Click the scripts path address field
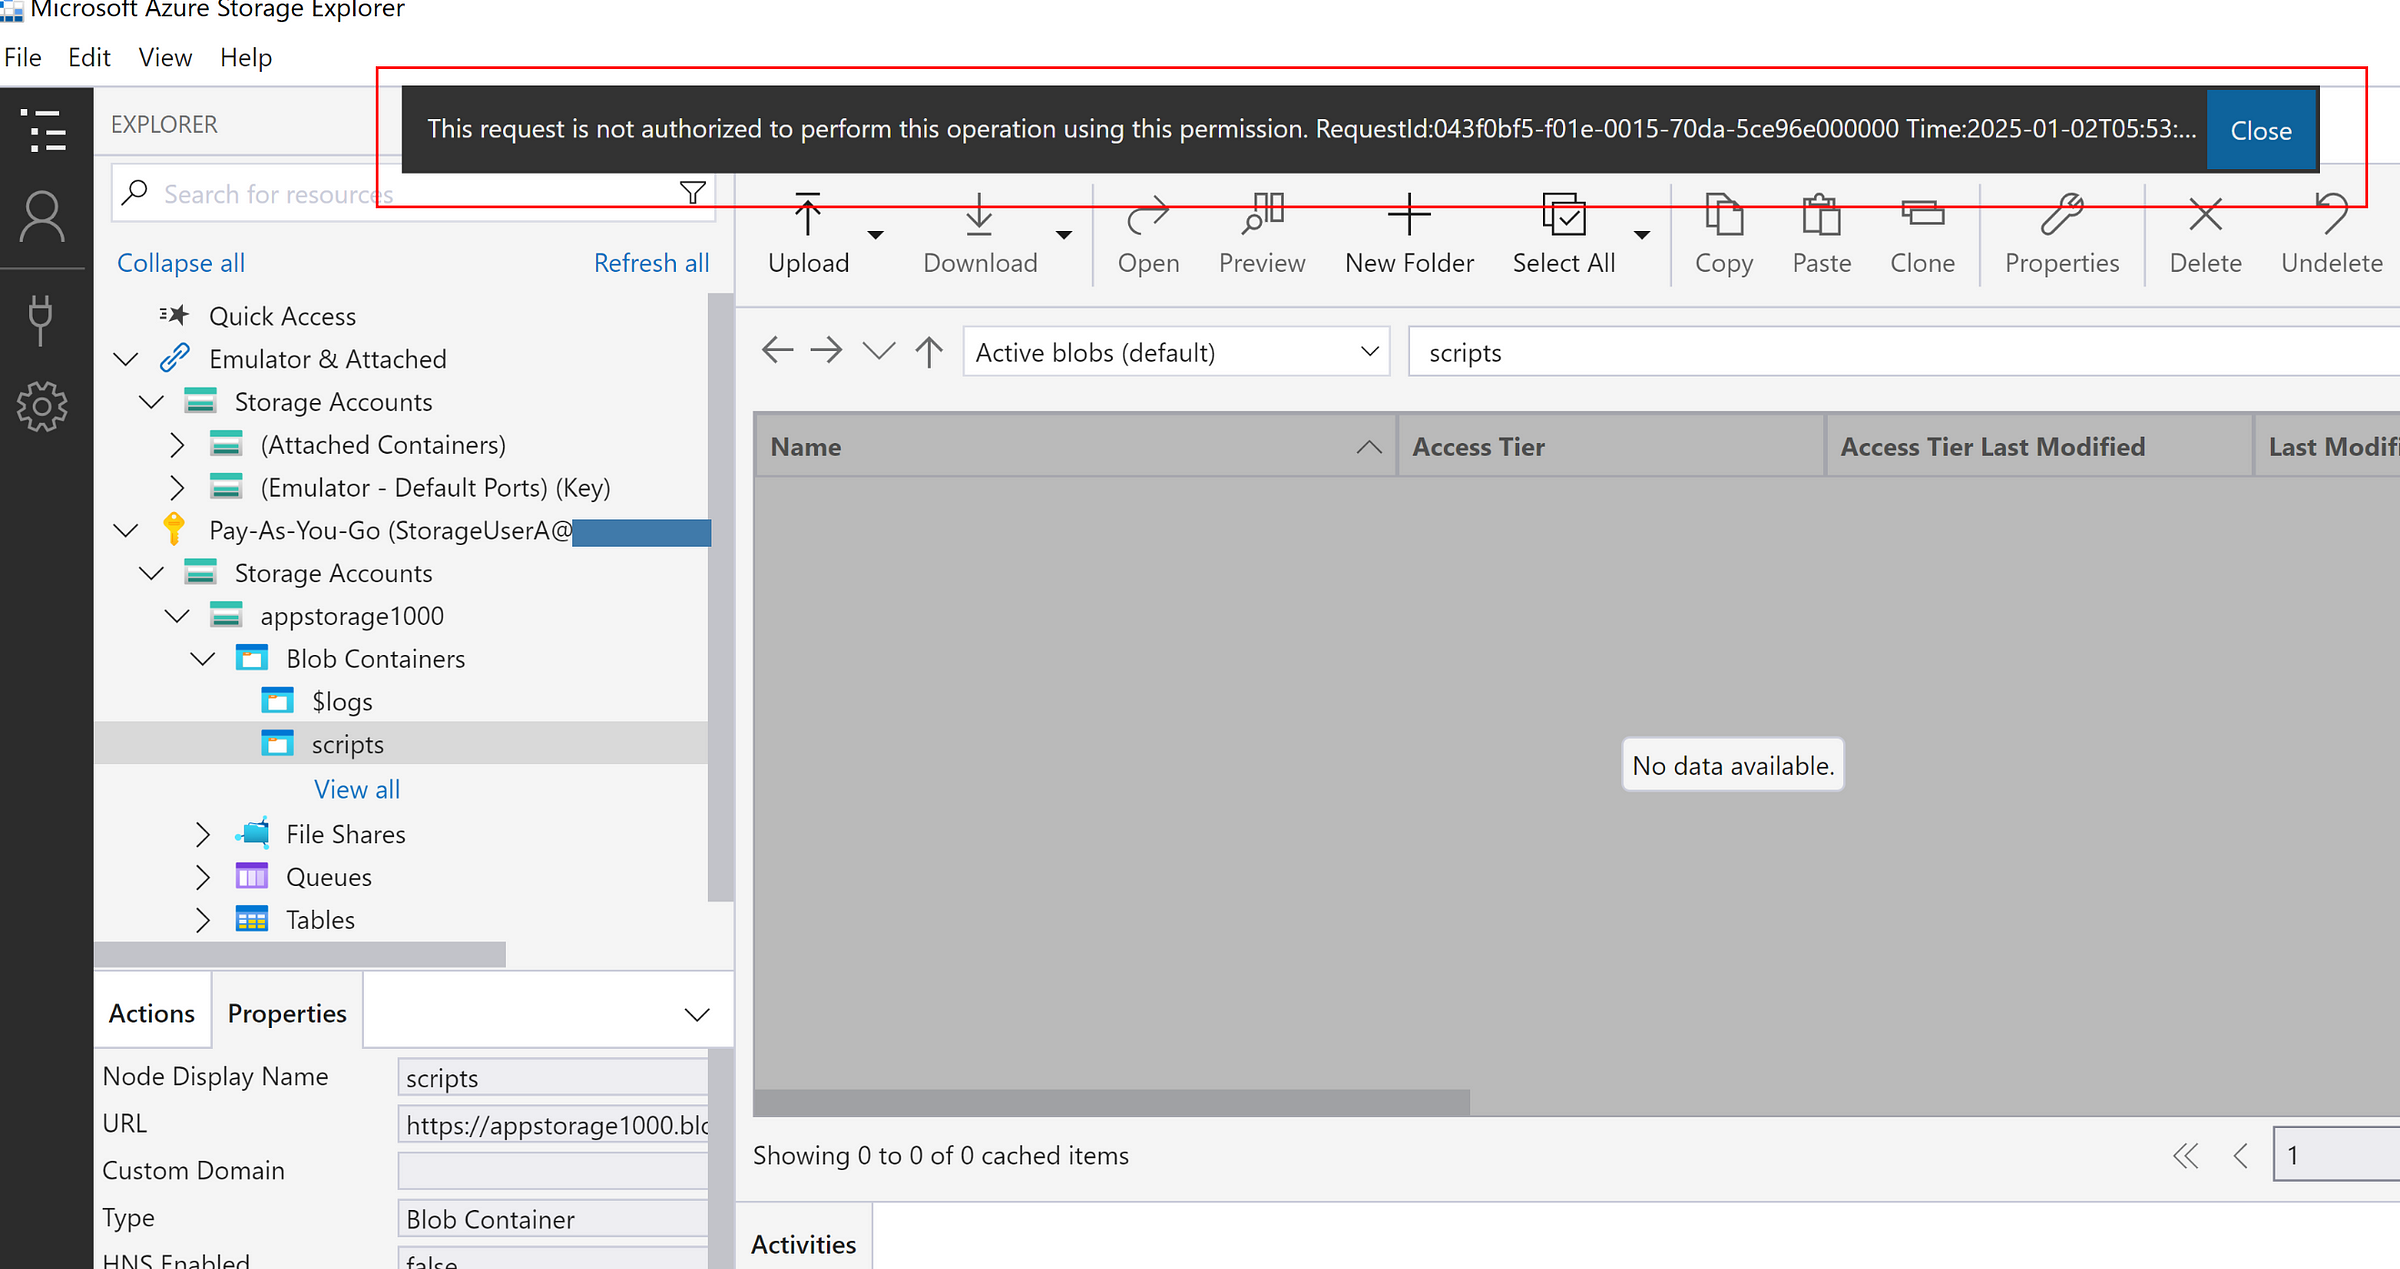The image size is (2400, 1269). [x=1904, y=352]
